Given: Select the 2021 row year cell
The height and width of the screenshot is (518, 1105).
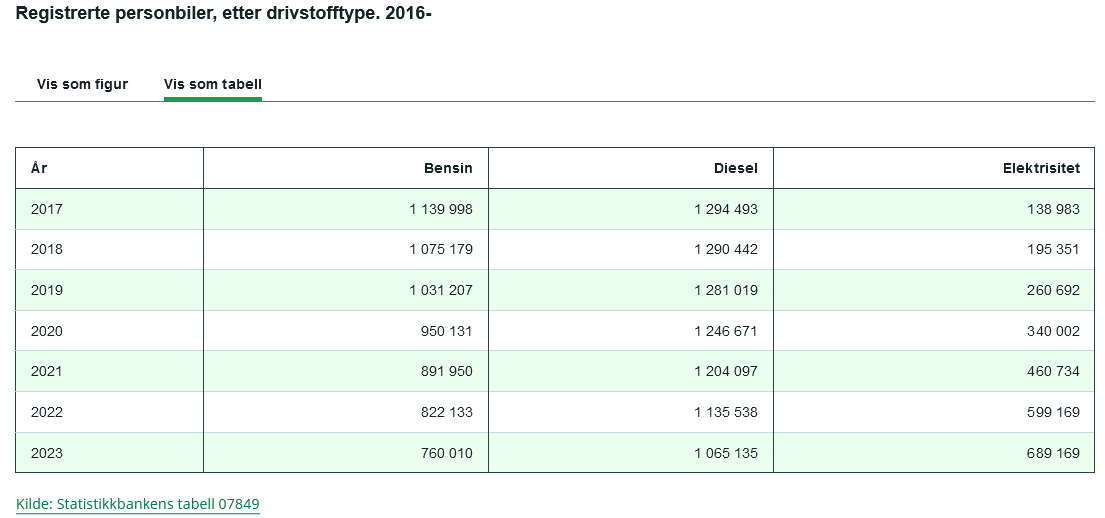Looking at the screenshot, I should tap(109, 371).
